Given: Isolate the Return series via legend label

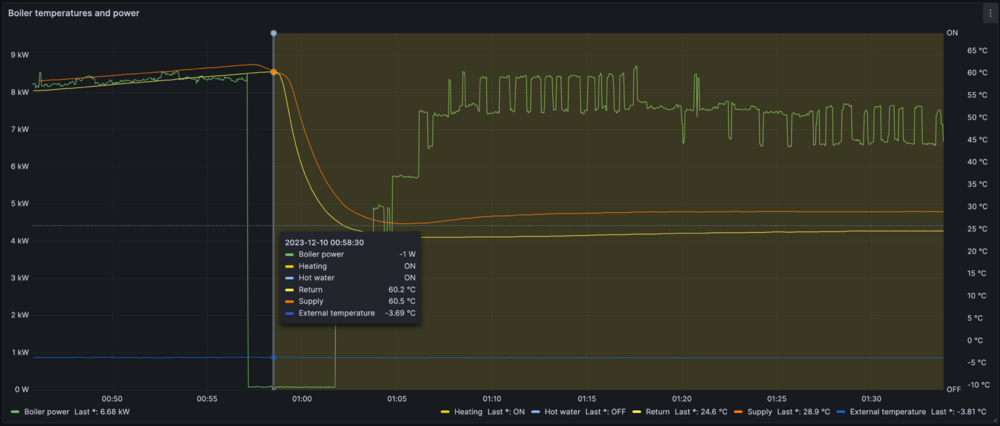Looking at the screenshot, I should 655,411.
